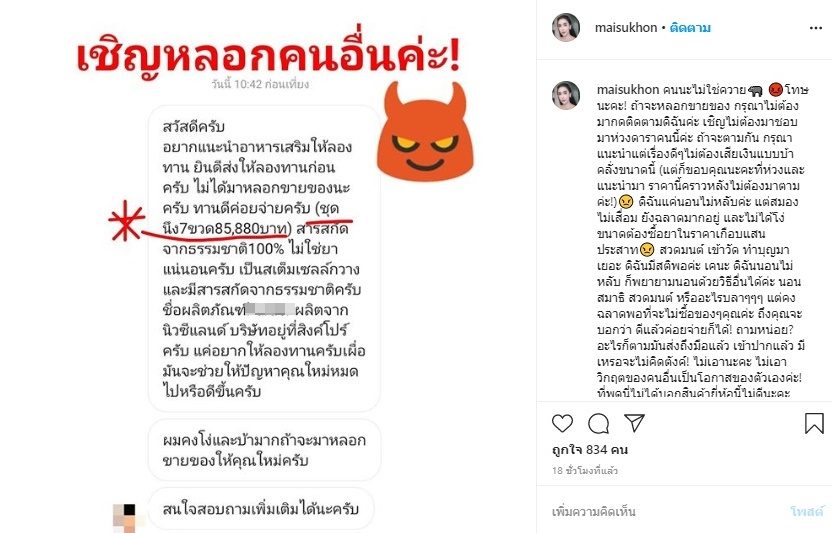View ถูกใจ 834 คน likes list
This screenshot has height=533, width=832.
[590, 450]
